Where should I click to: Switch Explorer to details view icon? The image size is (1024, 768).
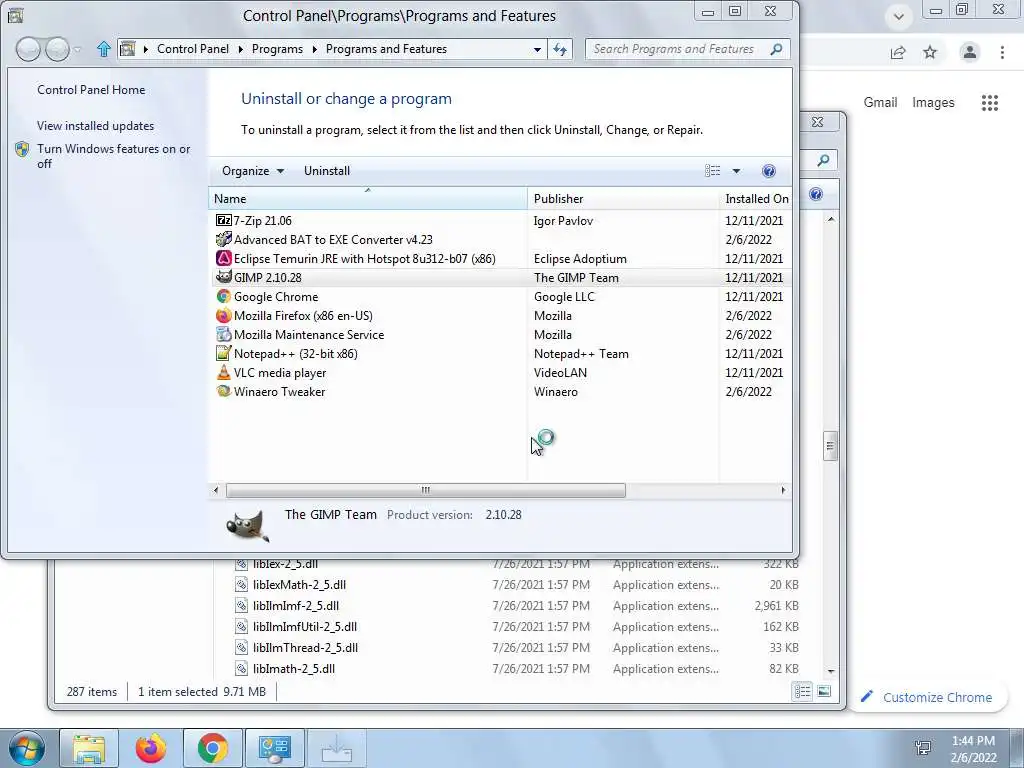click(x=803, y=692)
